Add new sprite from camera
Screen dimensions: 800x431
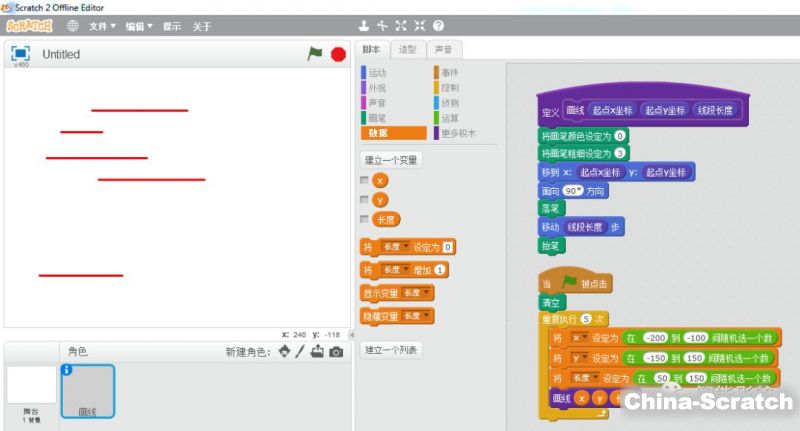pyautogui.click(x=336, y=352)
